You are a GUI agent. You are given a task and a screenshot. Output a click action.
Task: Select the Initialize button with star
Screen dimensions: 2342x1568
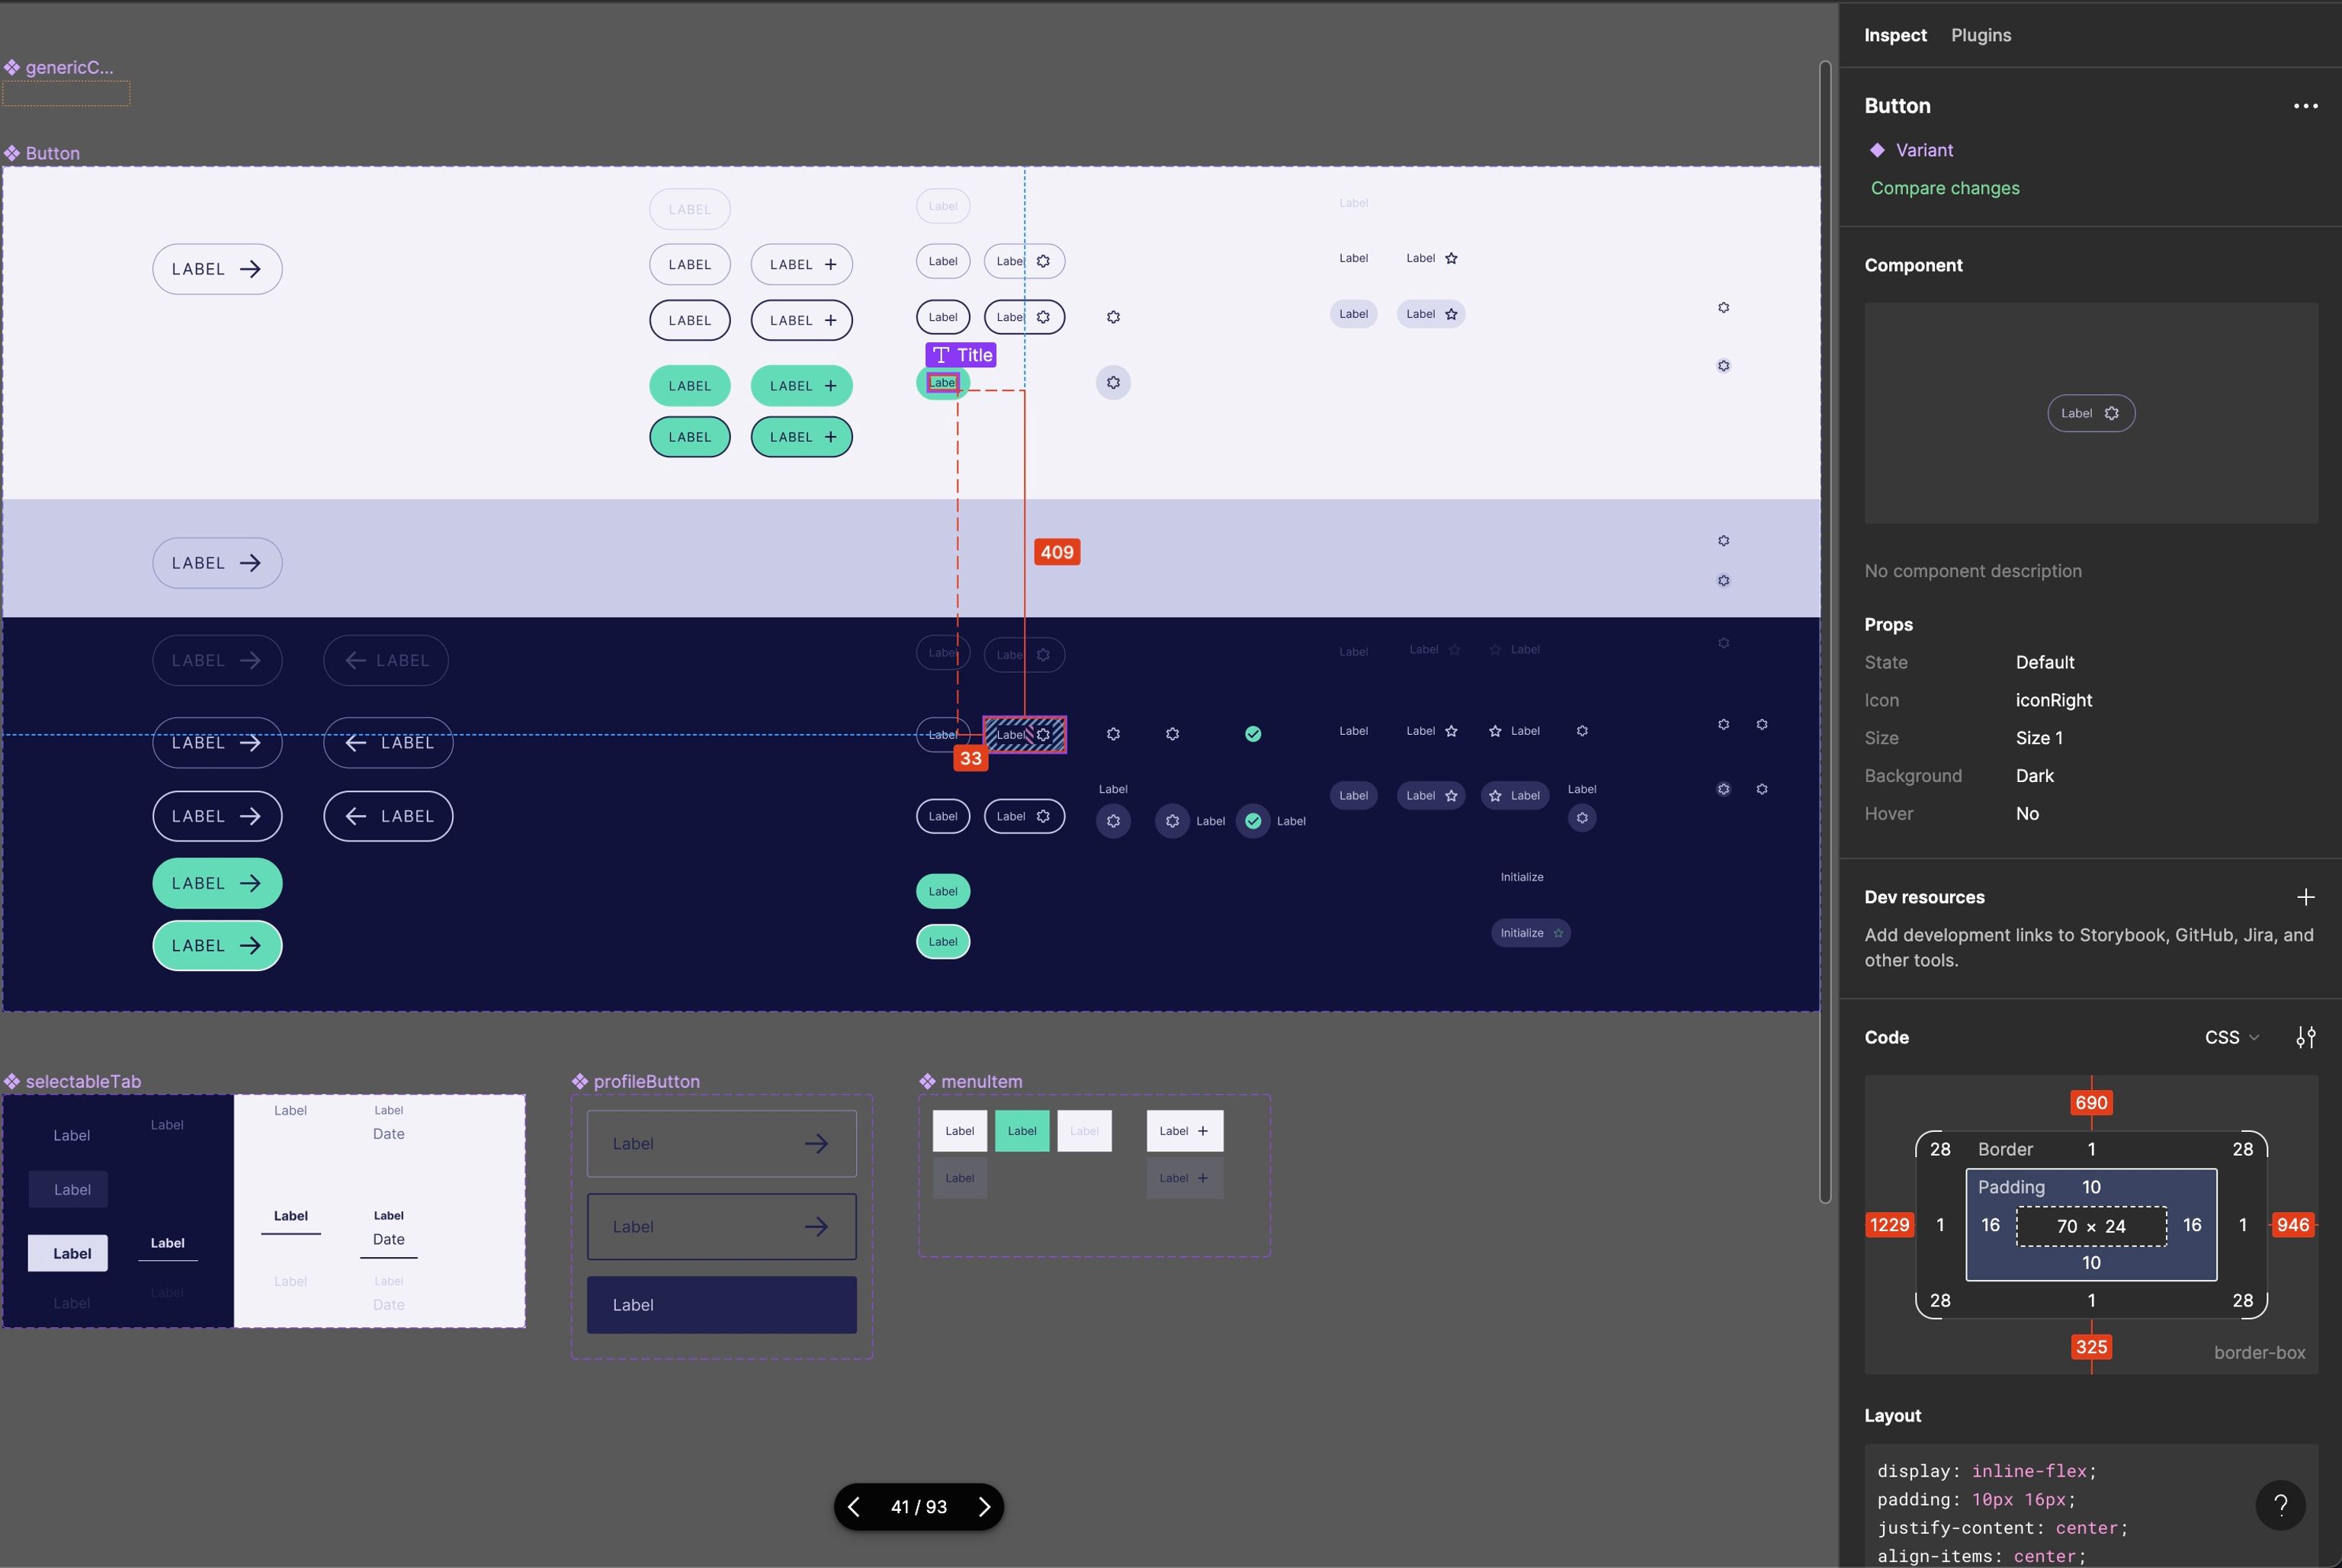pyautogui.click(x=1530, y=933)
